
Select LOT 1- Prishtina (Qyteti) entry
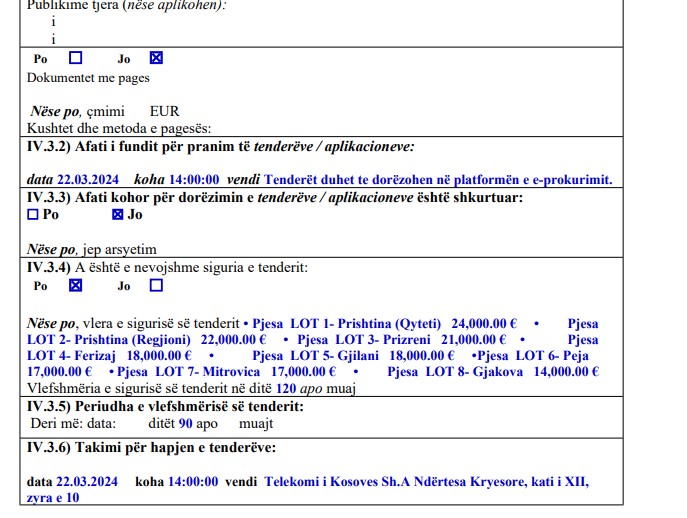coord(365,324)
